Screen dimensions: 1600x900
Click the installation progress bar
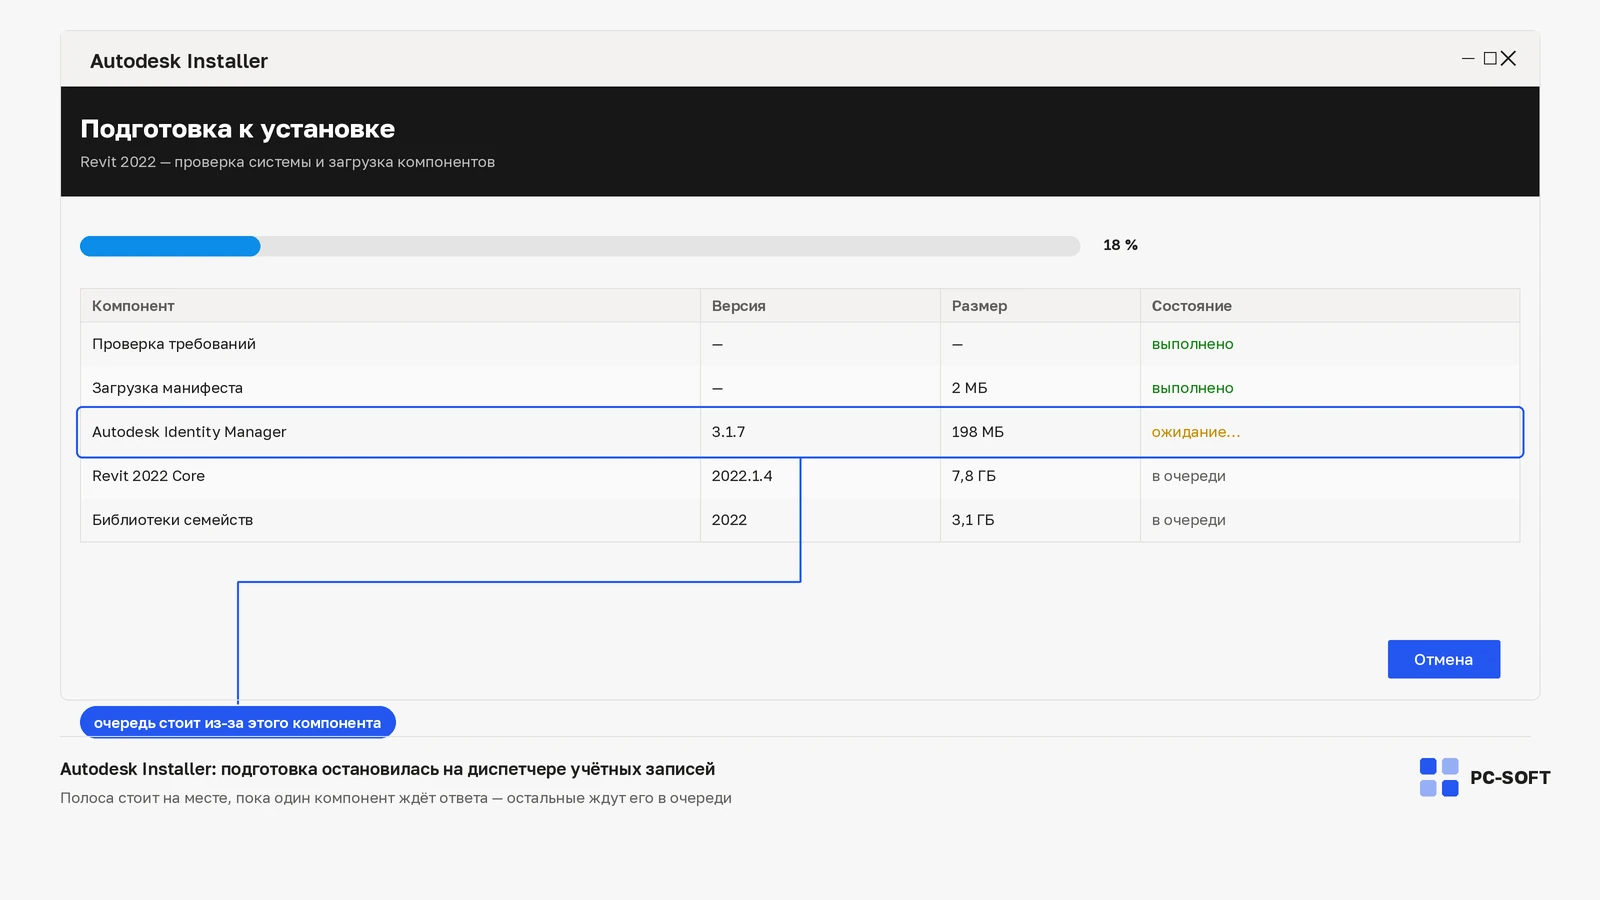(580, 246)
